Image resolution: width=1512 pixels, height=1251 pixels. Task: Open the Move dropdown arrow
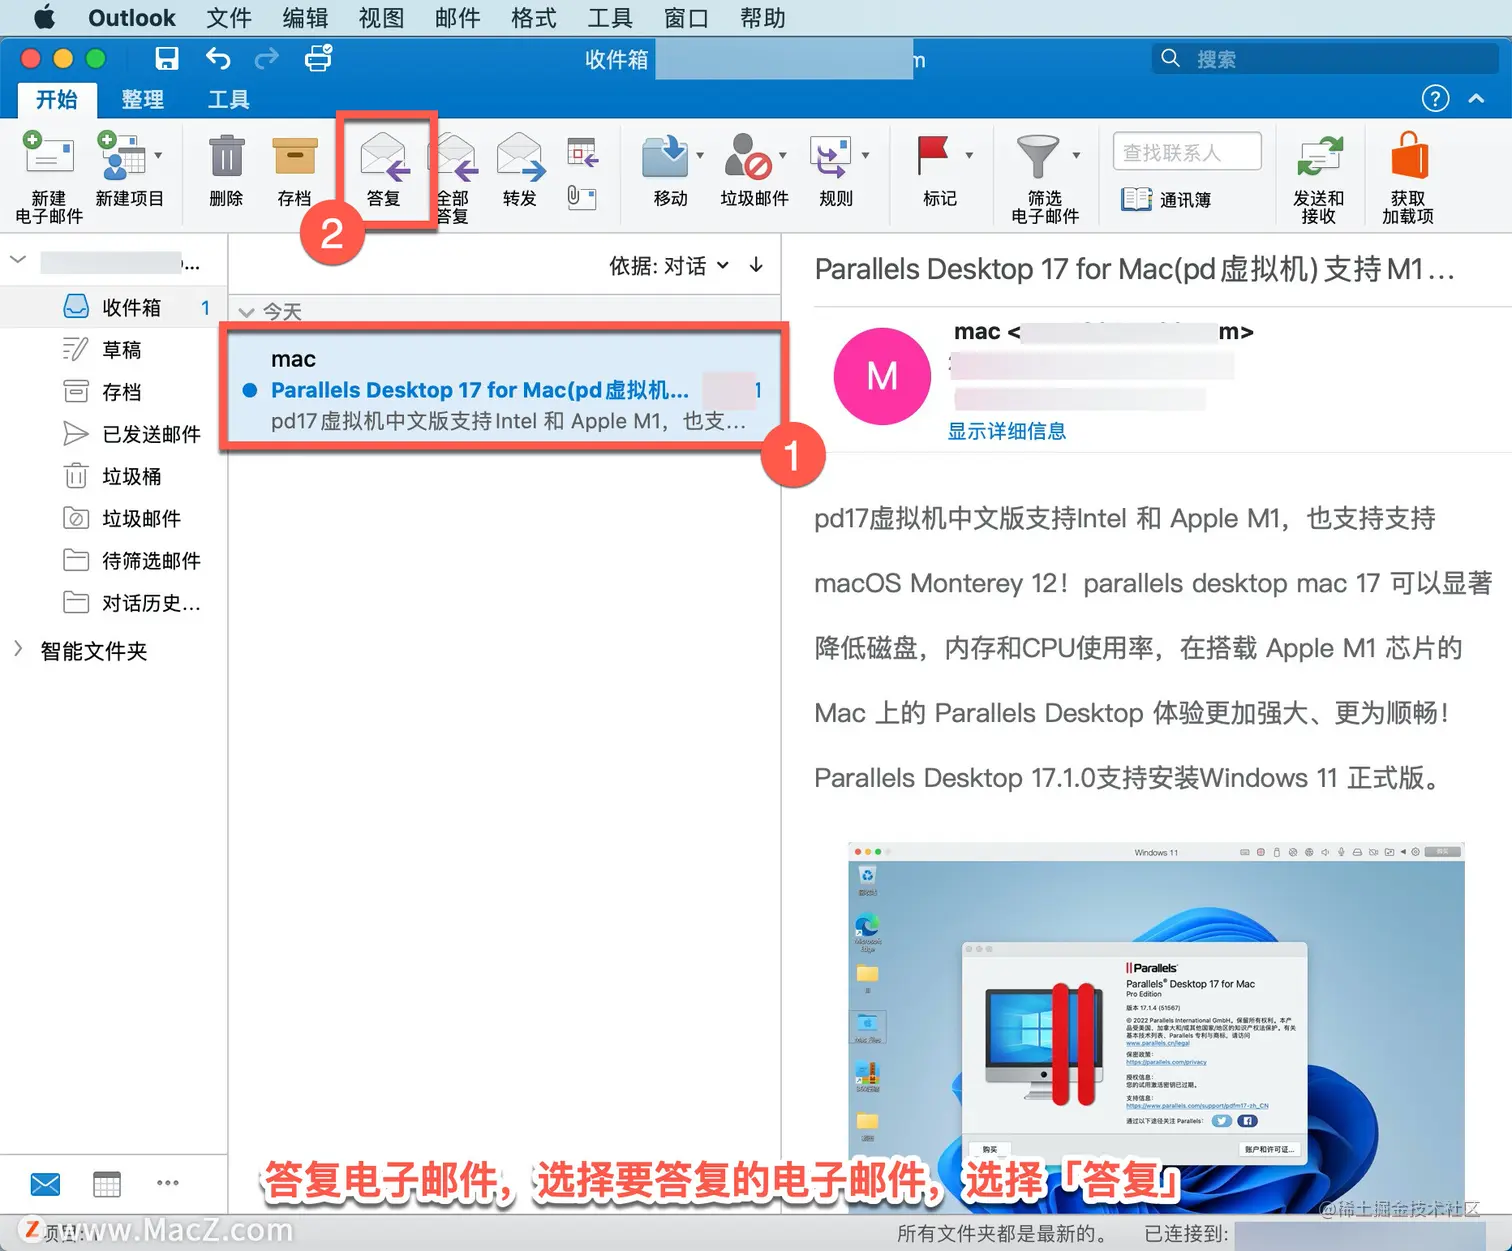pyautogui.click(x=700, y=155)
